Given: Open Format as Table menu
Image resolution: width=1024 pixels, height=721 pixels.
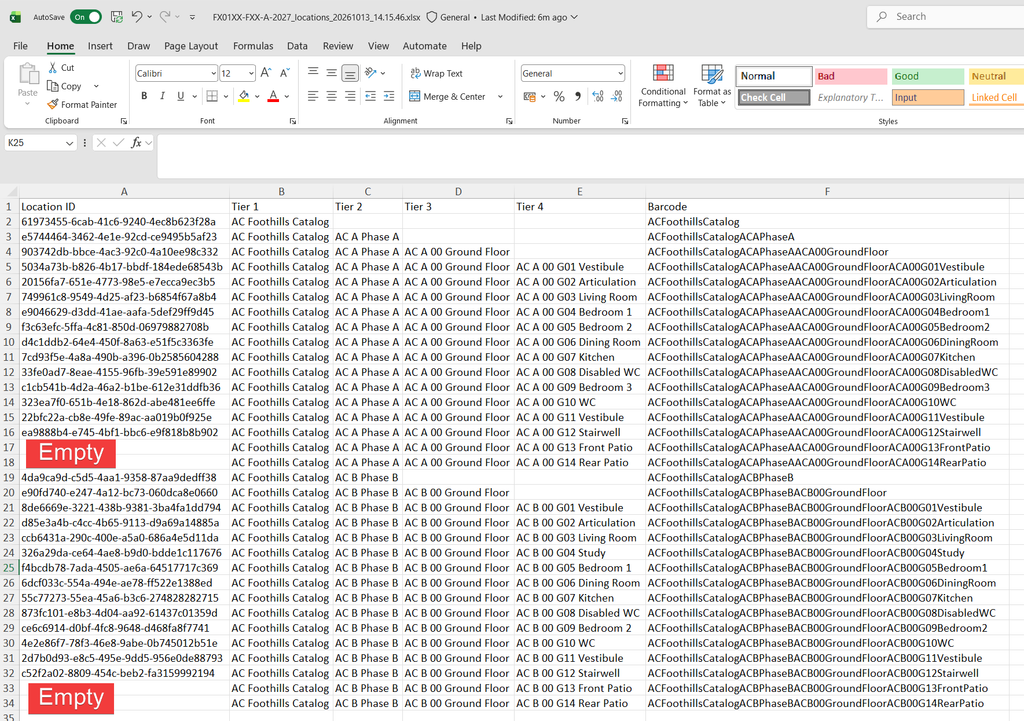Looking at the screenshot, I should click(x=712, y=86).
